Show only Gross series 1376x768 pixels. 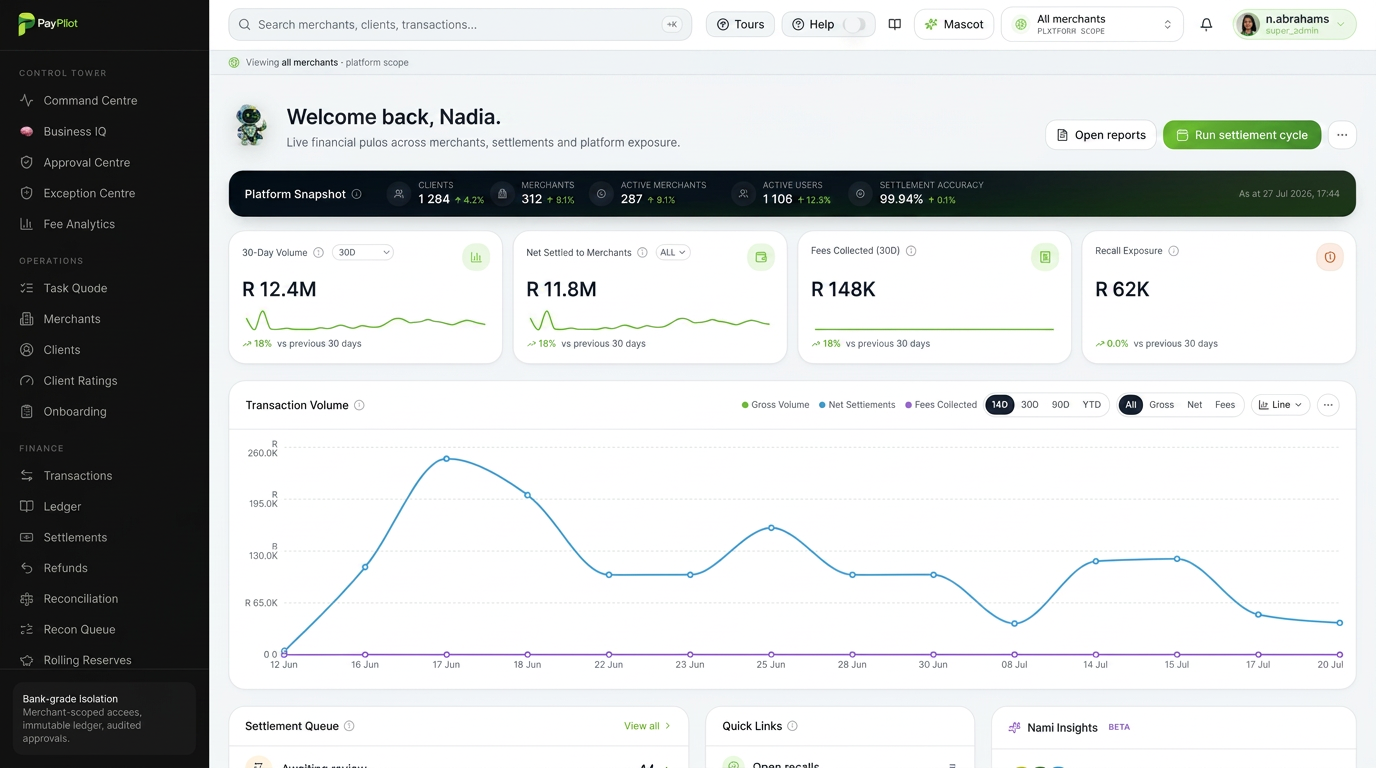pyautogui.click(x=1161, y=405)
